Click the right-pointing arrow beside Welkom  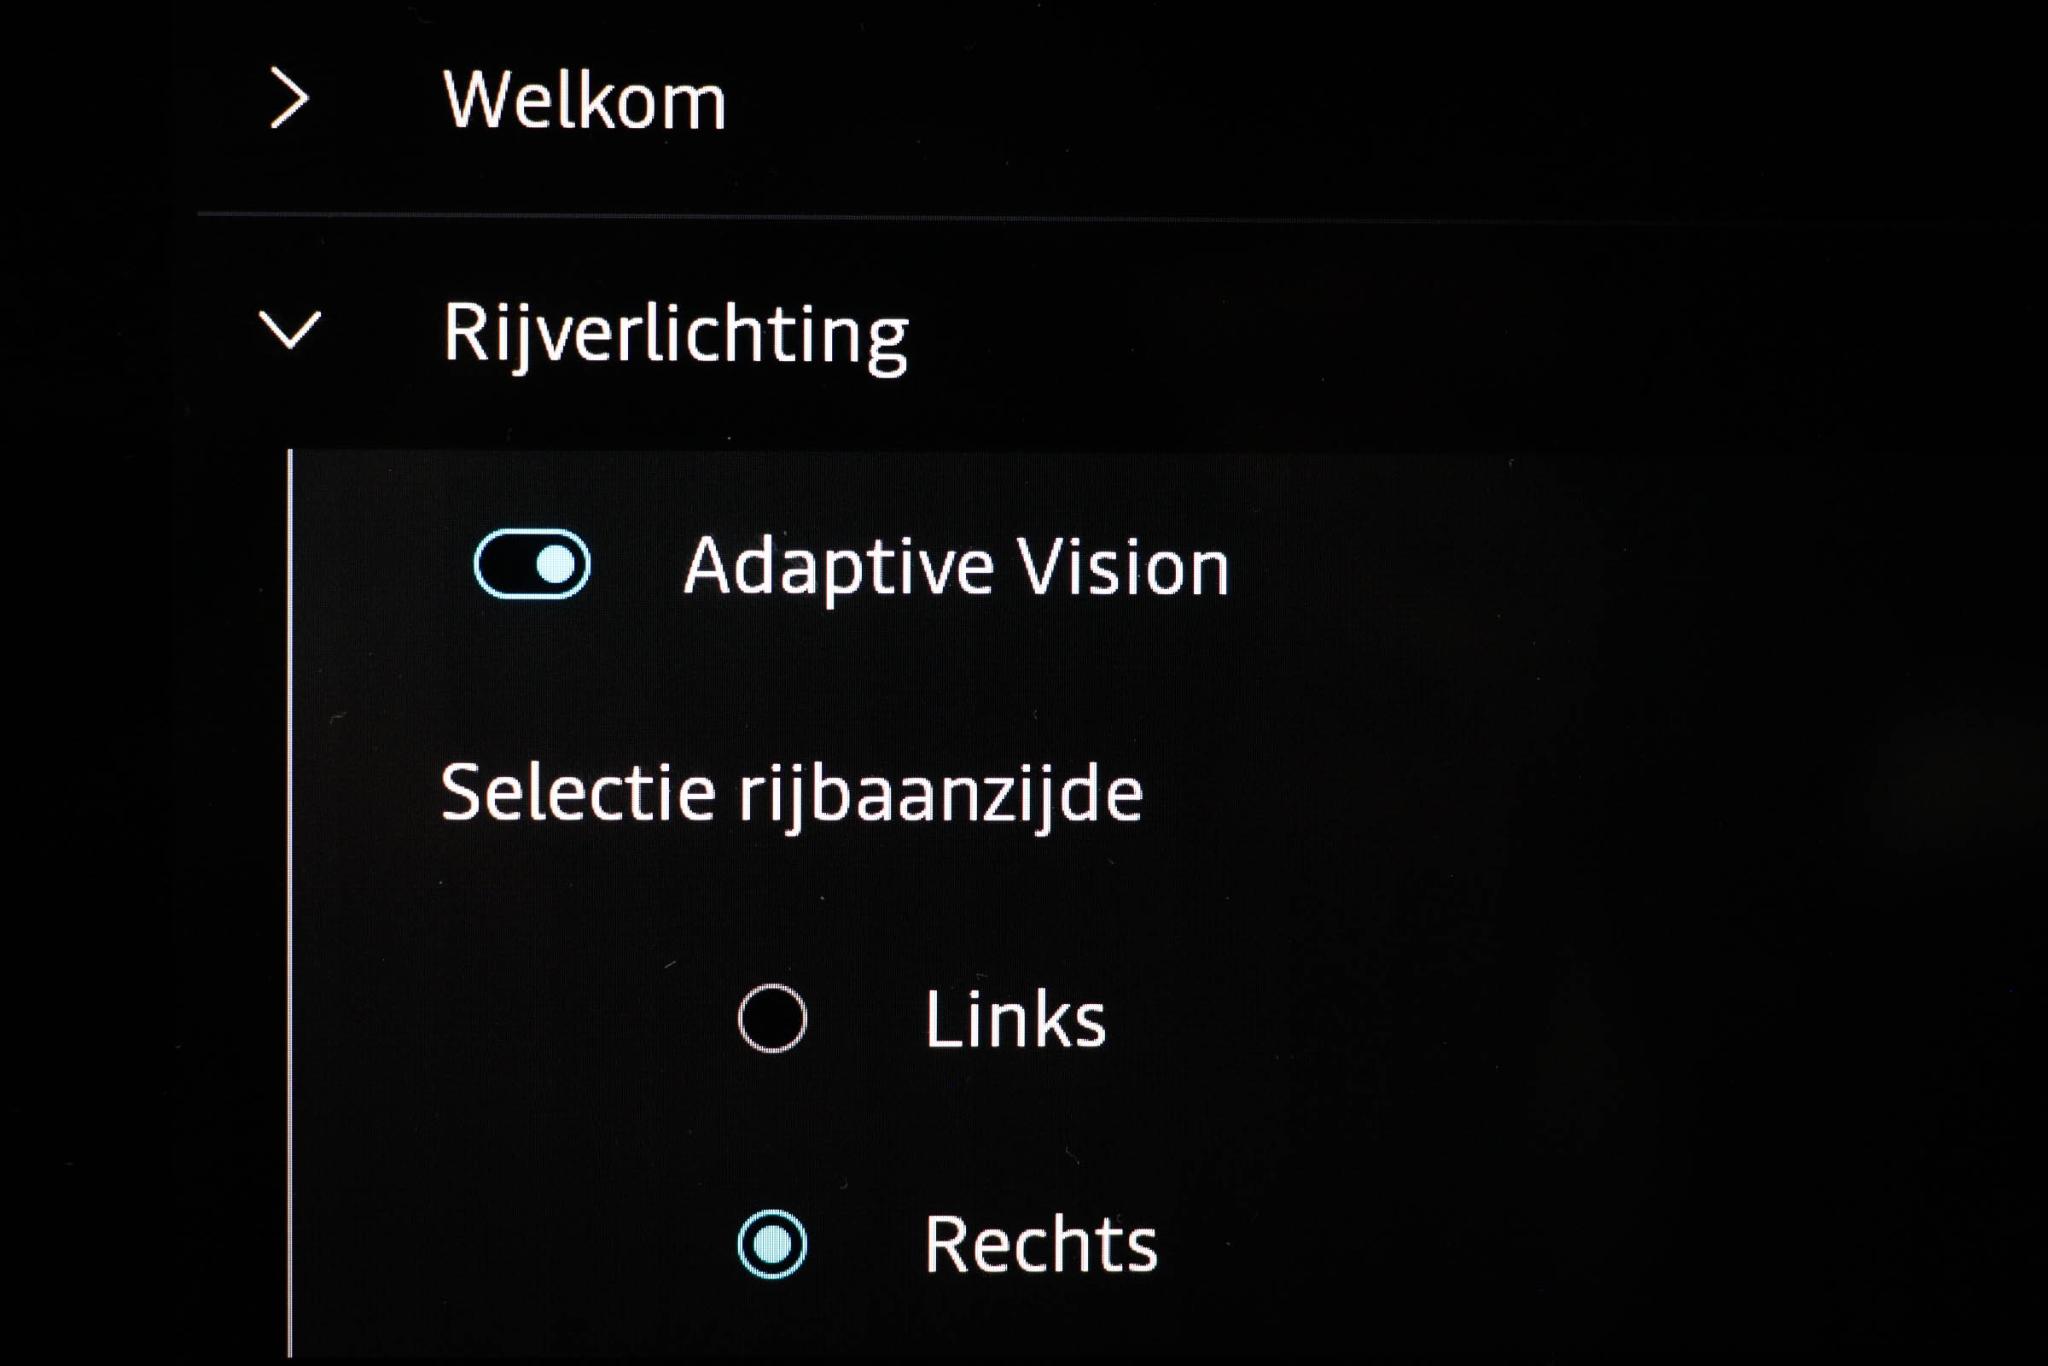[289, 99]
